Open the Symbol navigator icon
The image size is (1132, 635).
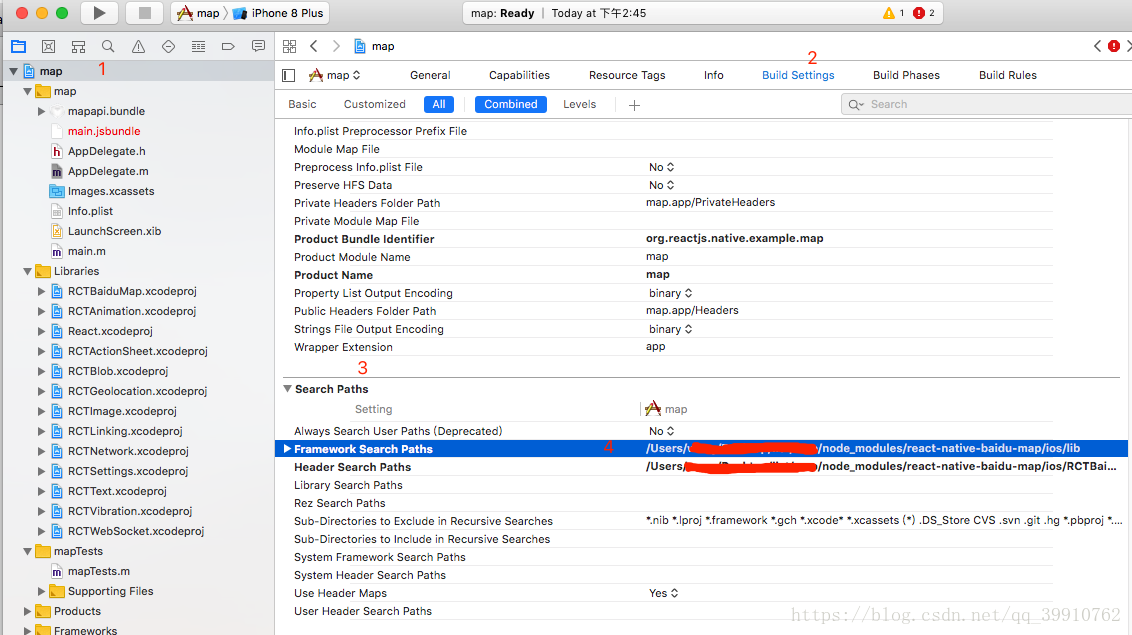(78, 46)
